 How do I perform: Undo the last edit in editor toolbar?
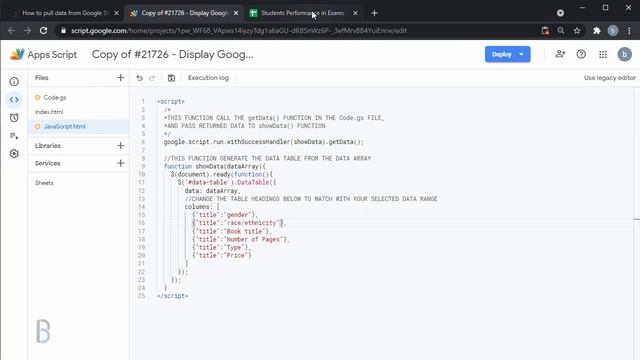140,78
